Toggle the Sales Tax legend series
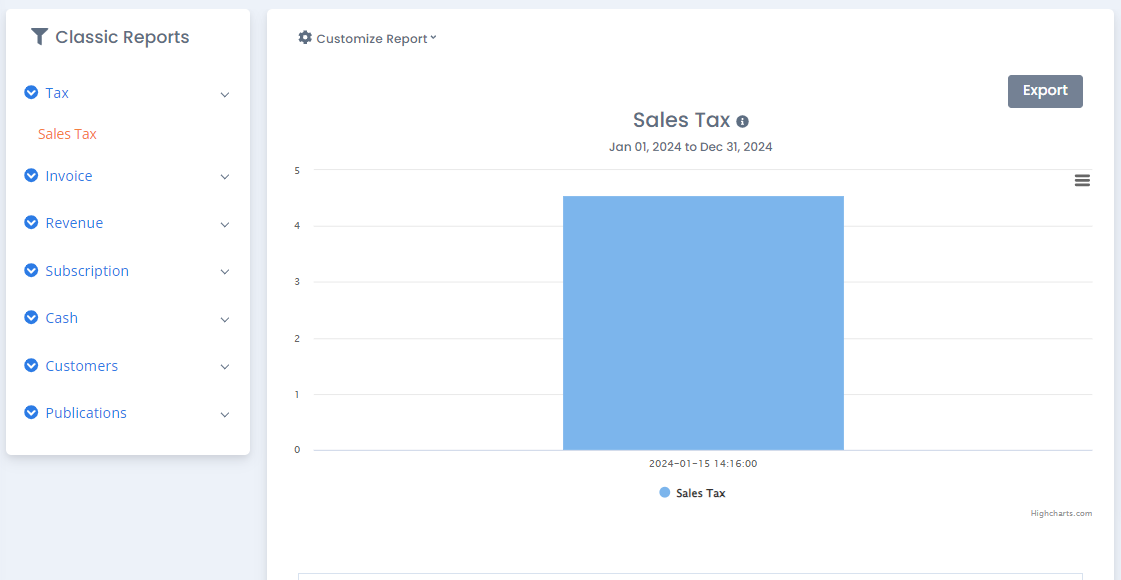This screenshot has height=580, width=1121. tap(692, 493)
